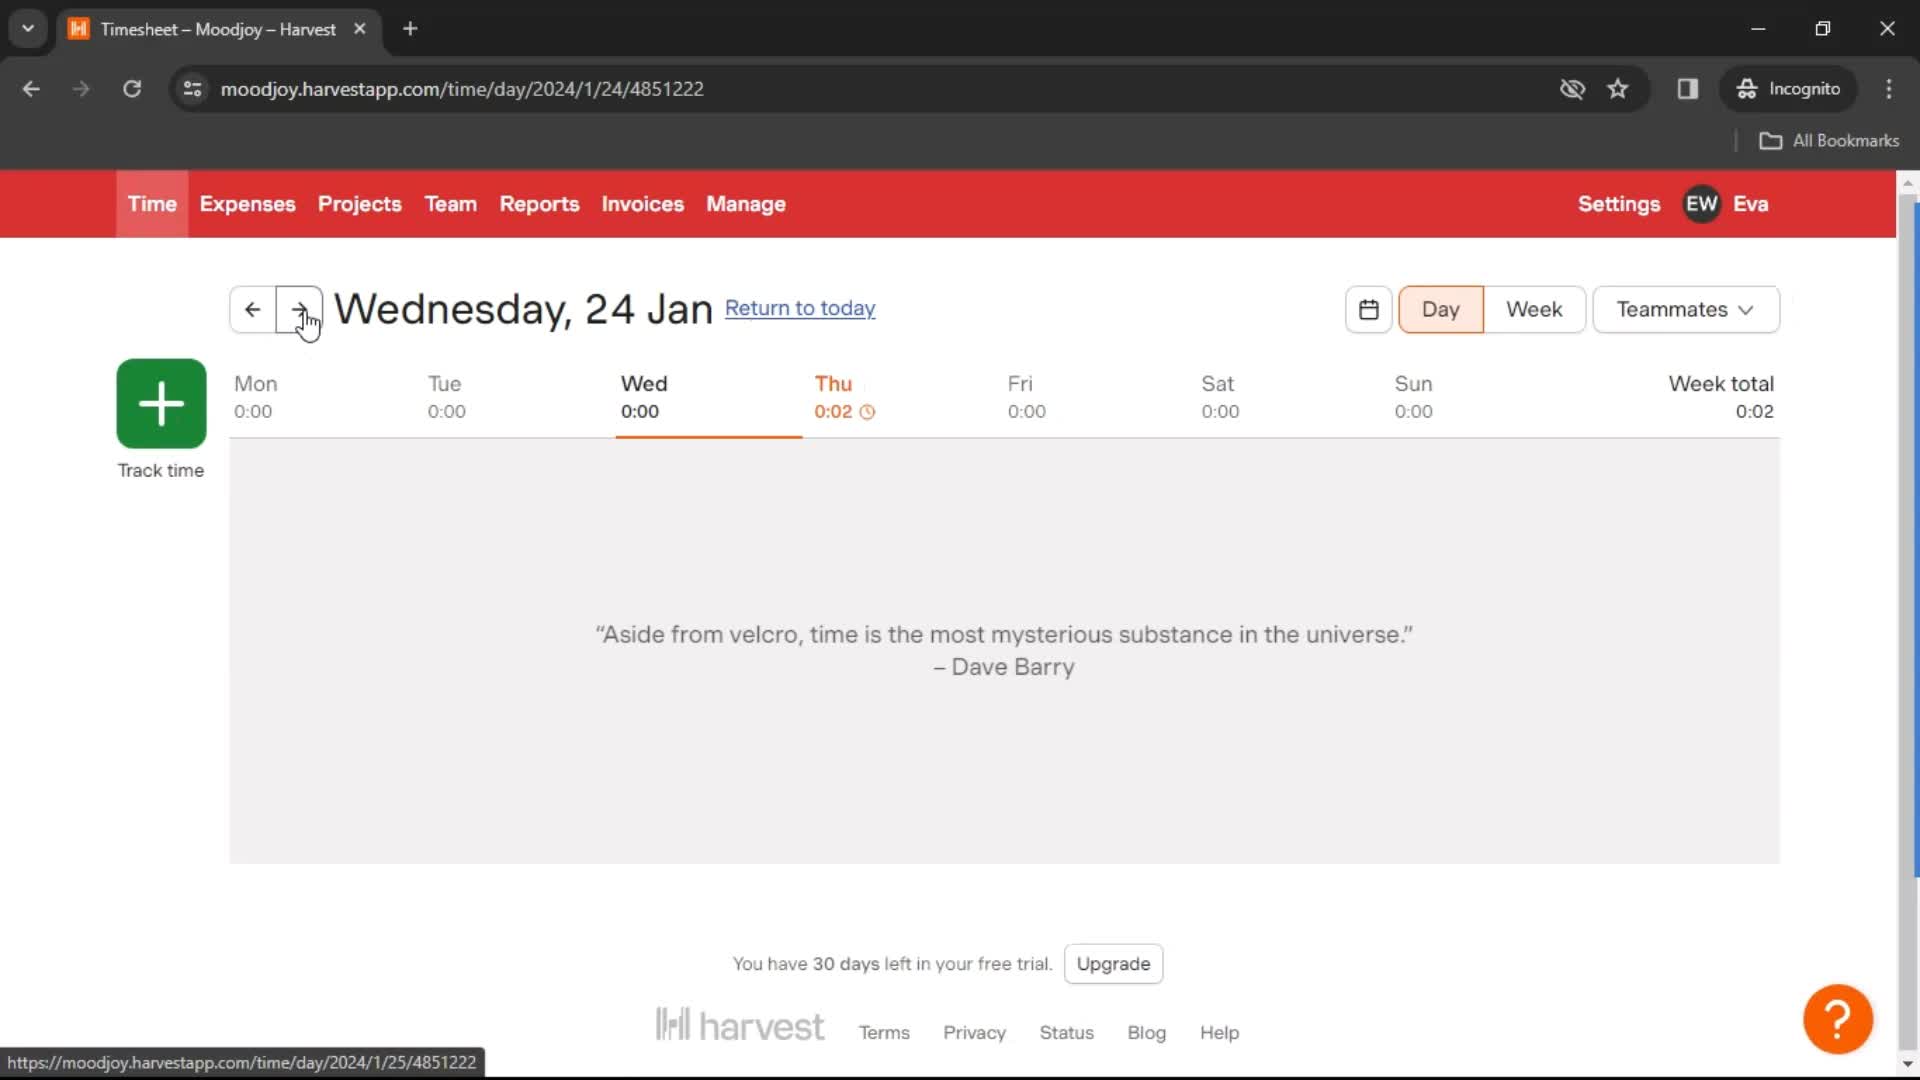Click the warning icon next to Thu 0:02

pyautogui.click(x=868, y=411)
